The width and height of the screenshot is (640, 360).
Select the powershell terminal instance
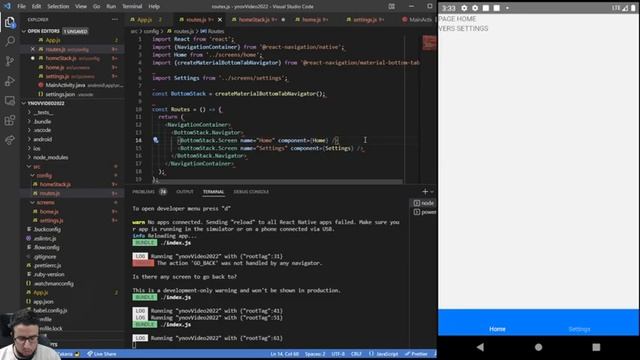tap(424, 212)
